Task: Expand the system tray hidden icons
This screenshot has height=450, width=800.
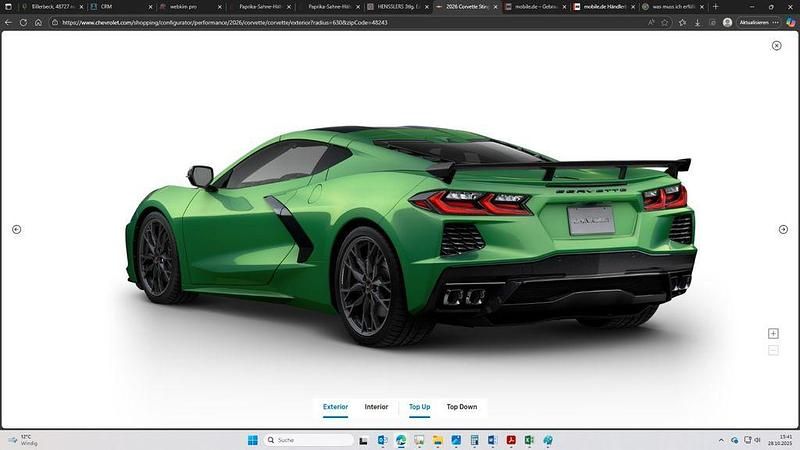Action: [x=721, y=440]
